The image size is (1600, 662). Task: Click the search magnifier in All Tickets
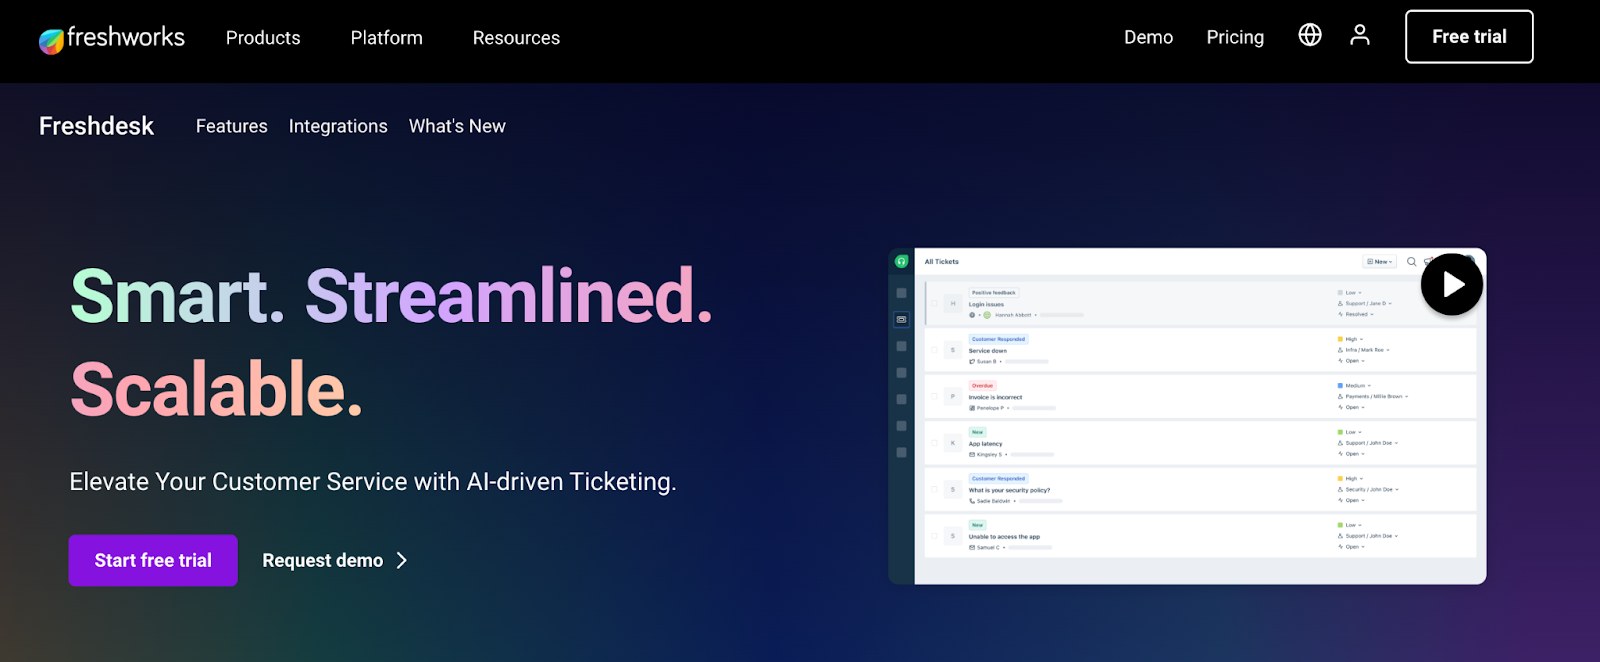1411,262
